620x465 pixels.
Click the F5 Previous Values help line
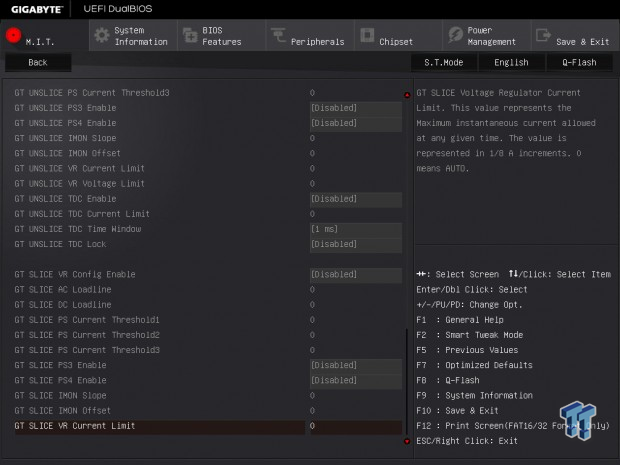[467, 350]
